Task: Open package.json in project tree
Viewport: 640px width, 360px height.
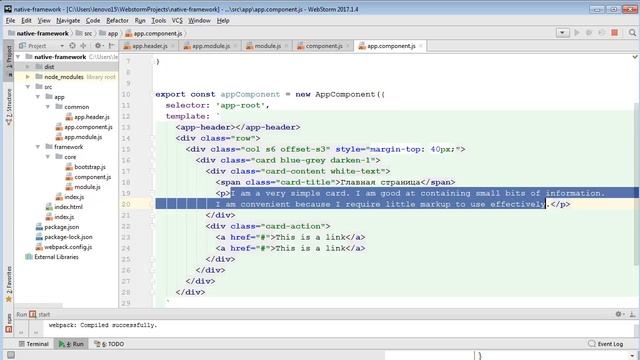Action: 57,227
